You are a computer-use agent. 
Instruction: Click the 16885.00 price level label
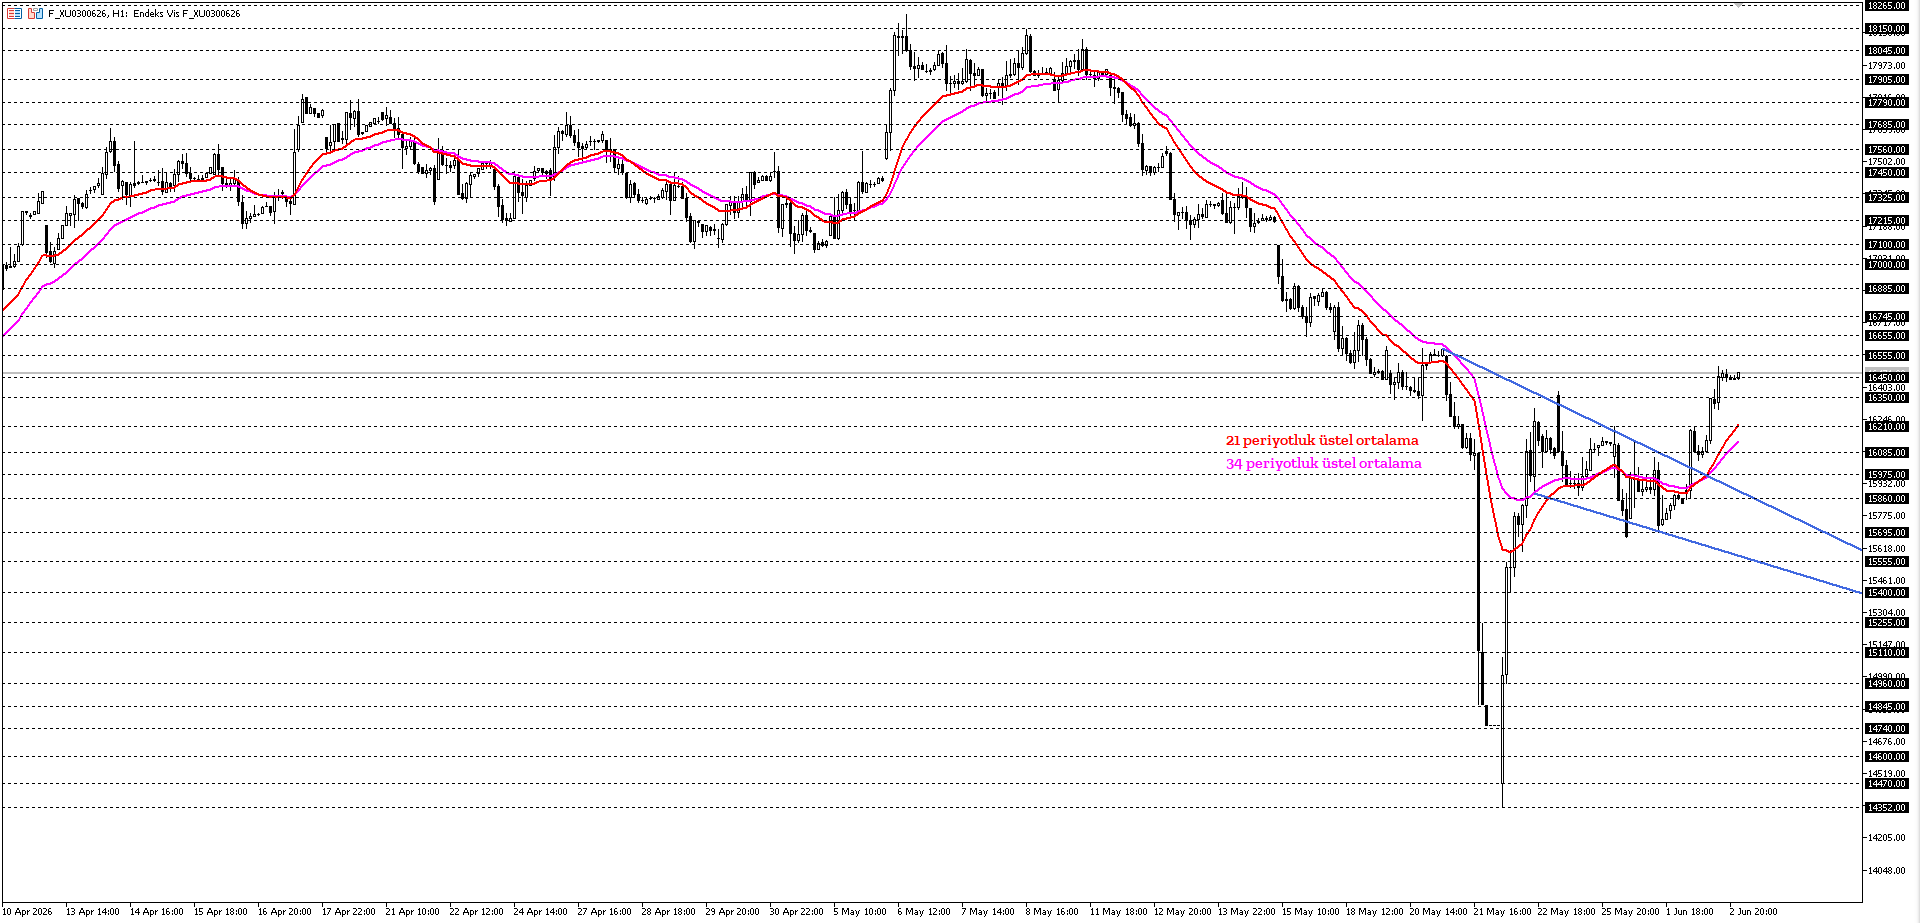pyautogui.click(x=1887, y=289)
